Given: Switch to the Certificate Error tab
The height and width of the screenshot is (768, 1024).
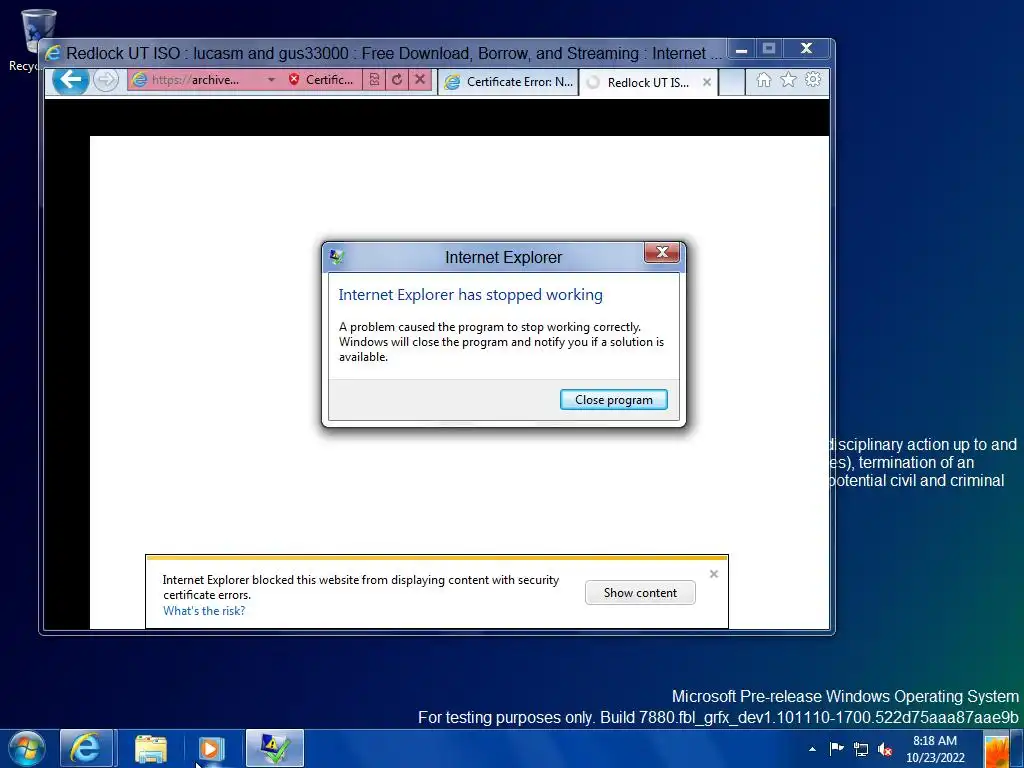Looking at the screenshot, I should coord(508,82).
